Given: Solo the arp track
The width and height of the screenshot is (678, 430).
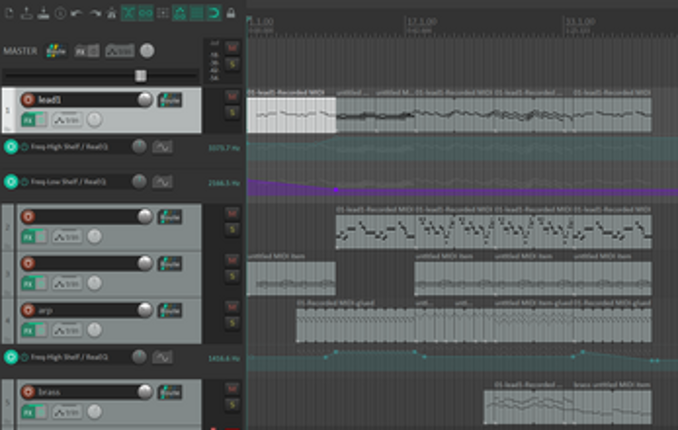Looking at the screenshot, I should [232, 323].
